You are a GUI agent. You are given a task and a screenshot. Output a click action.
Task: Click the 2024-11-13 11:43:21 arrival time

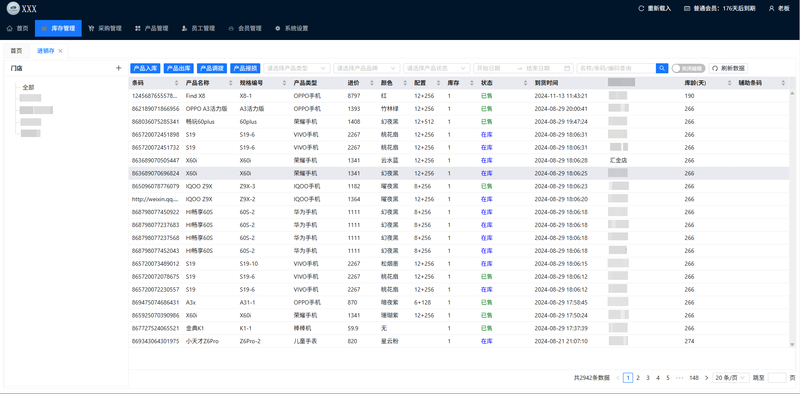(x=561, y=95)
